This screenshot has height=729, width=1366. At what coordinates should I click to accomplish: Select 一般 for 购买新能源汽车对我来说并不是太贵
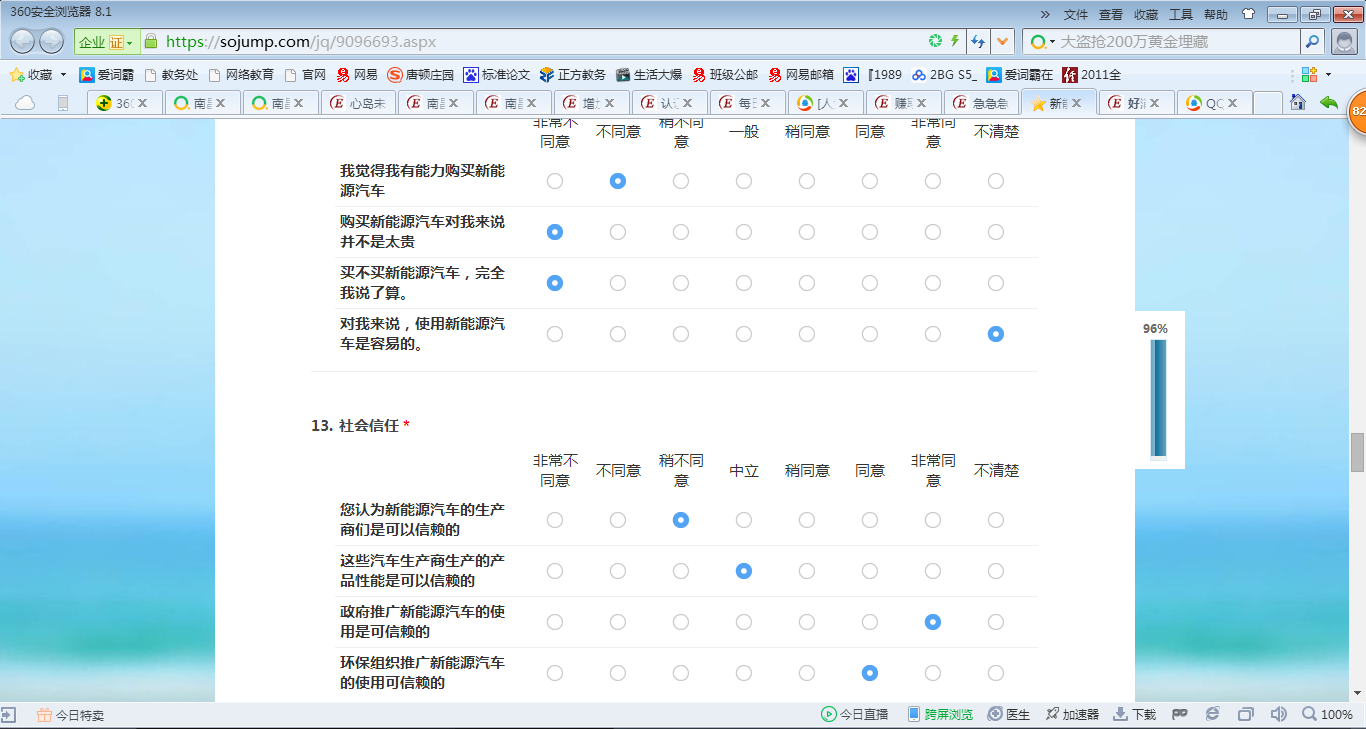(x=744, y=232)
